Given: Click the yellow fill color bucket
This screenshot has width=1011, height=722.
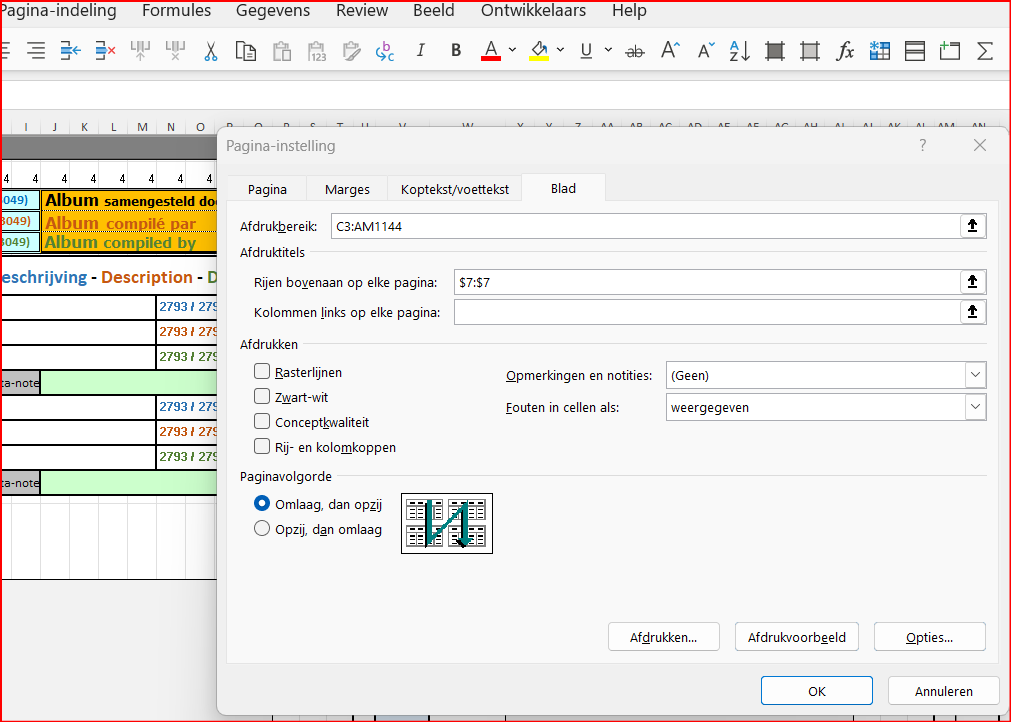Looking at the screenshot, I should (x=539, y=51).
